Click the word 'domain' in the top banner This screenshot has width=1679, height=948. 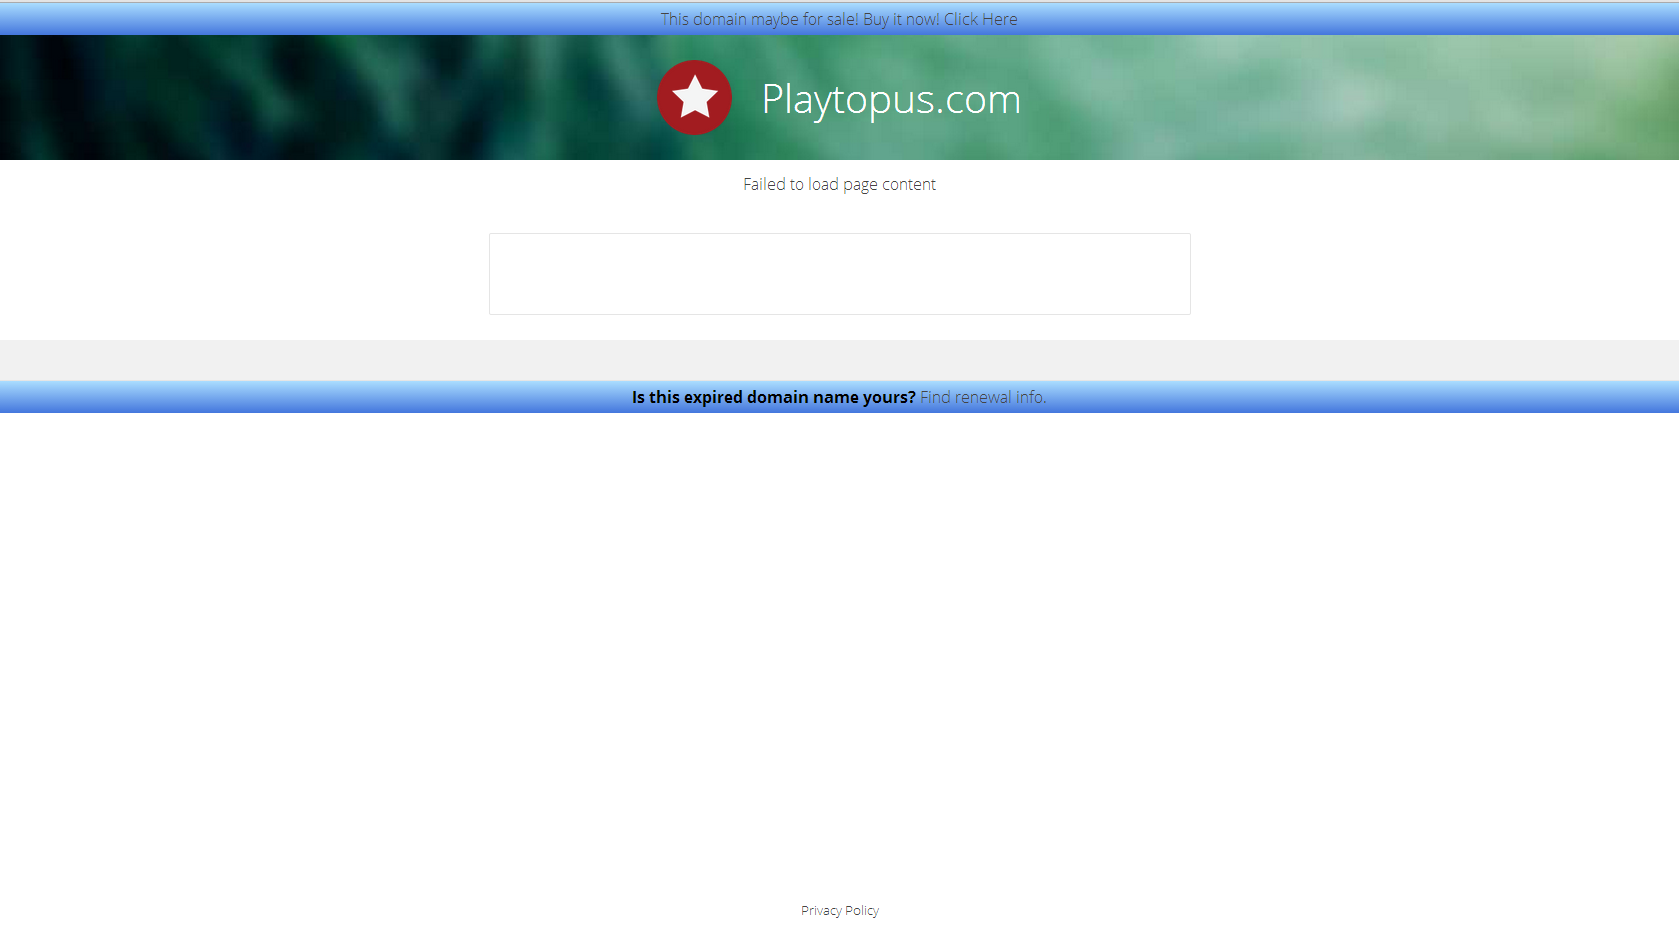point(720,19)
